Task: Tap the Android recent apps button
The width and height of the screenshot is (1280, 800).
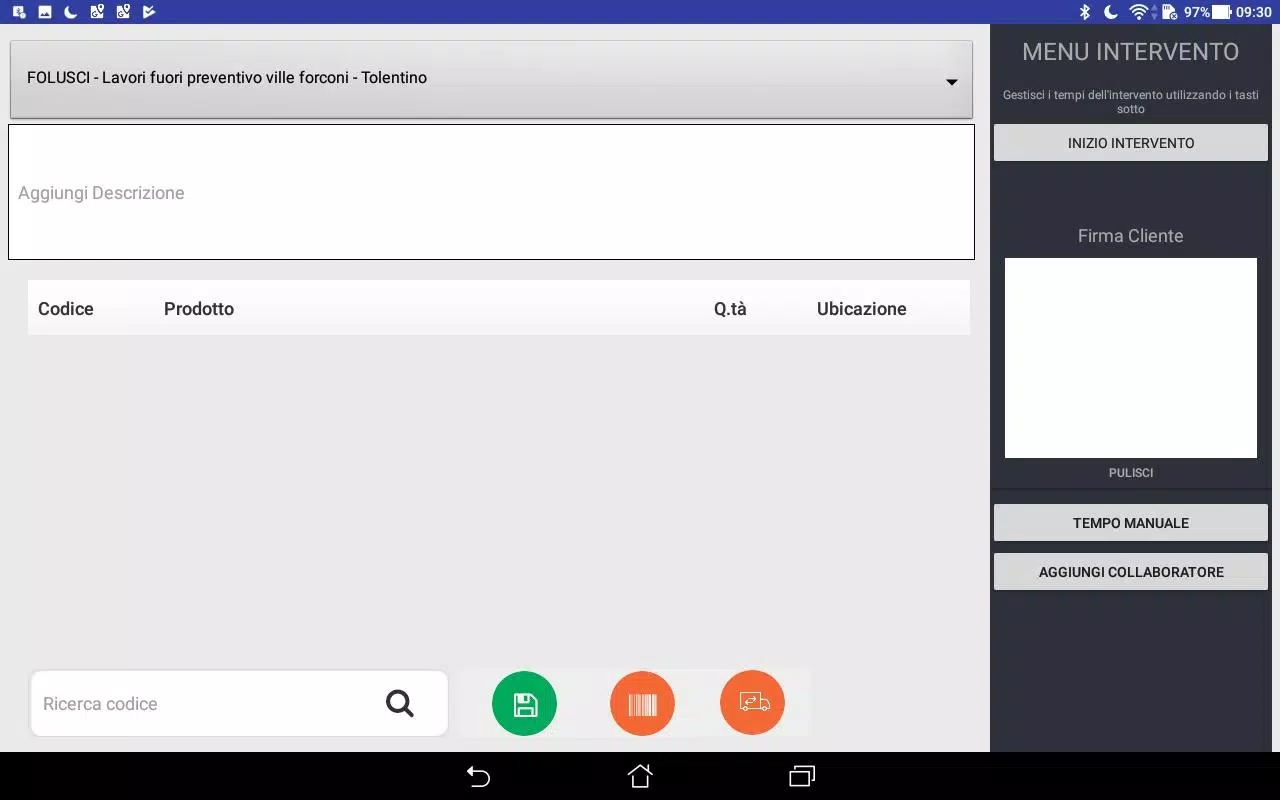Action: pyautogui.click(x=802, y=776)
